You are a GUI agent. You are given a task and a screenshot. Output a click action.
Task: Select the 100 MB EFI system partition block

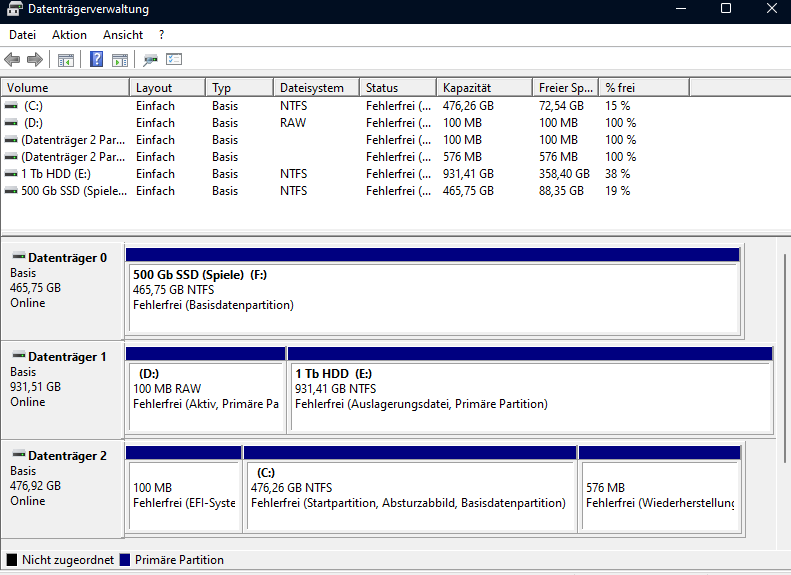(x=184, y=489)
